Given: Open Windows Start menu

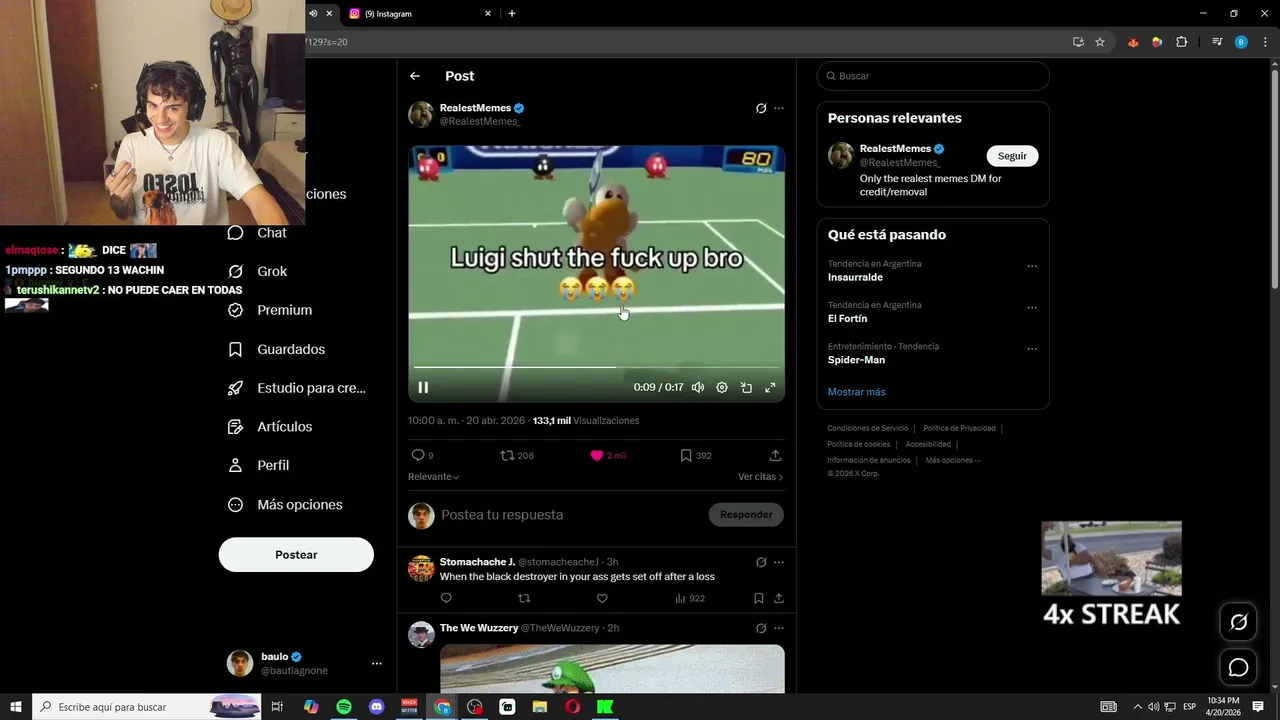Looking at the screenshot, I should click(16, 707).
